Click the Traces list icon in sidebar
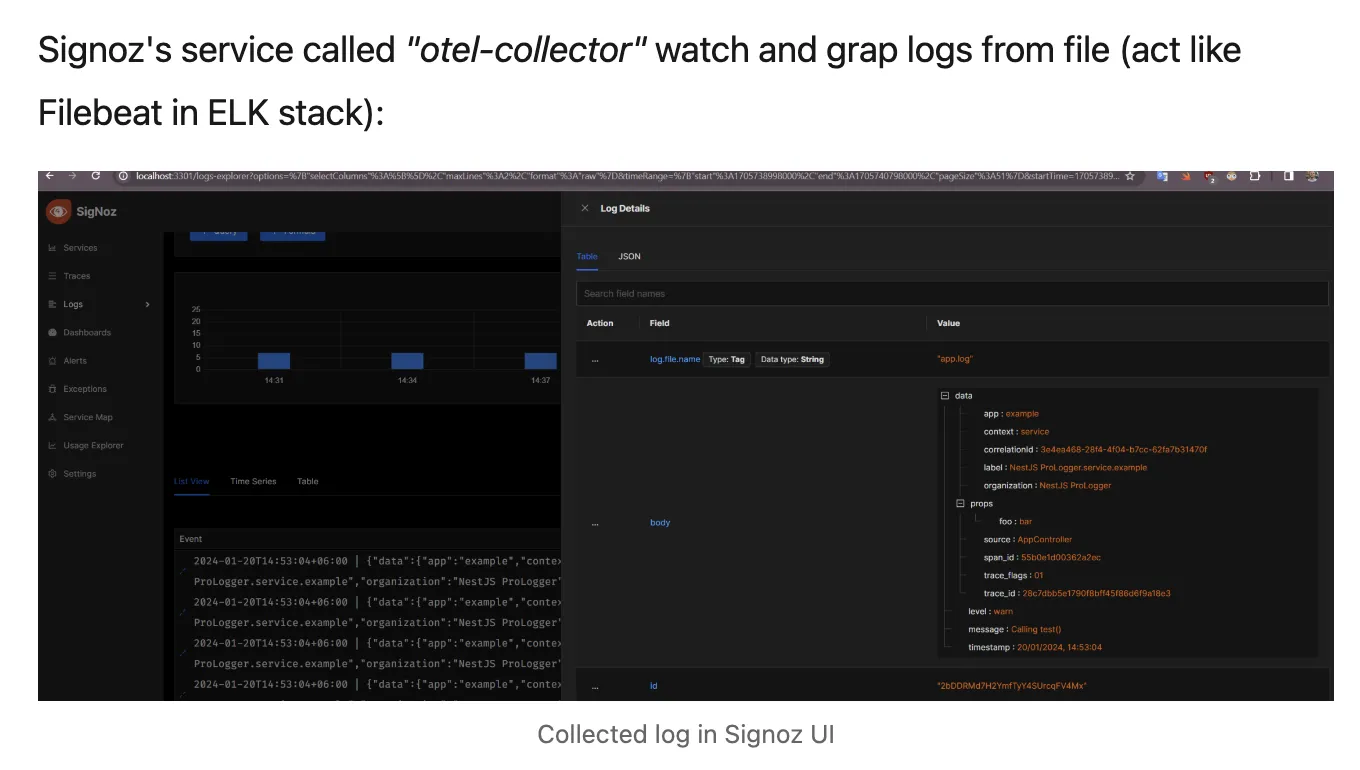The image size is (1360, 770). pyautogui.click(x=52, y=276)
